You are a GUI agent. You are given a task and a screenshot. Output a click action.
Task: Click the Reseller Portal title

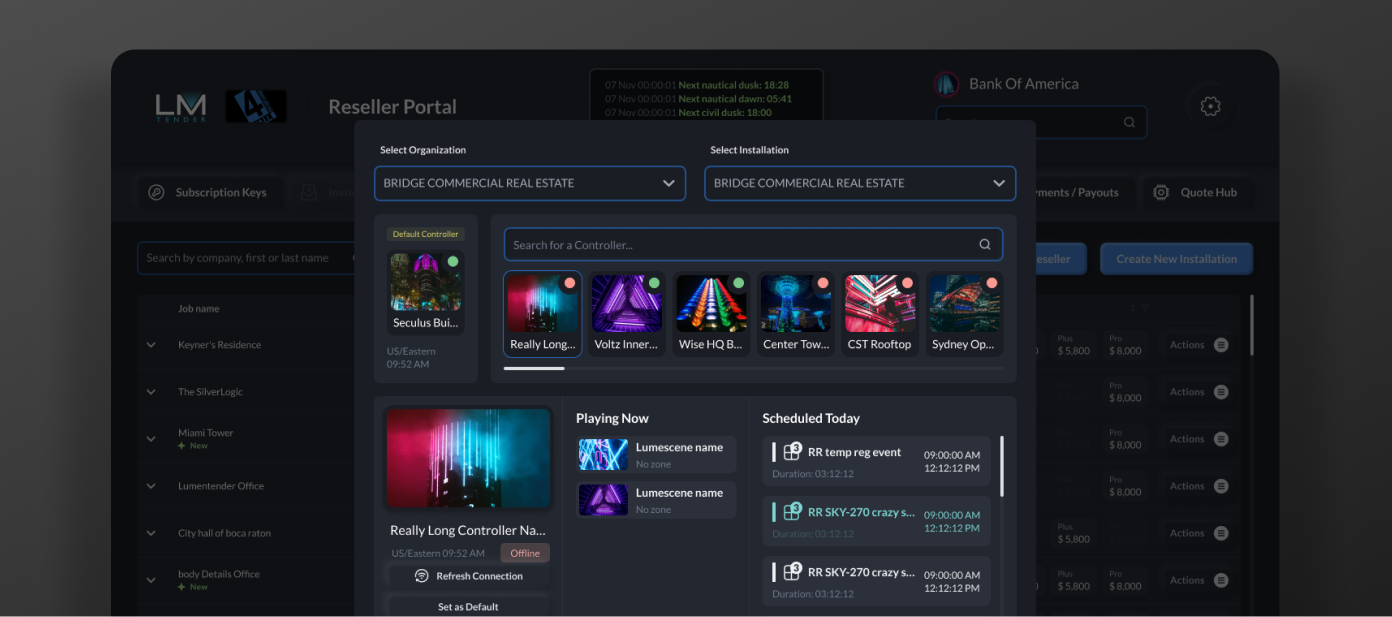(x=392, y=107)
